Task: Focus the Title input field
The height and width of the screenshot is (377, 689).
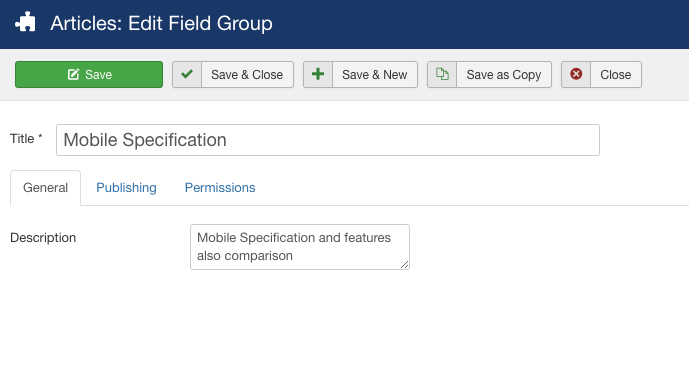Action: [x=328, y=140]
